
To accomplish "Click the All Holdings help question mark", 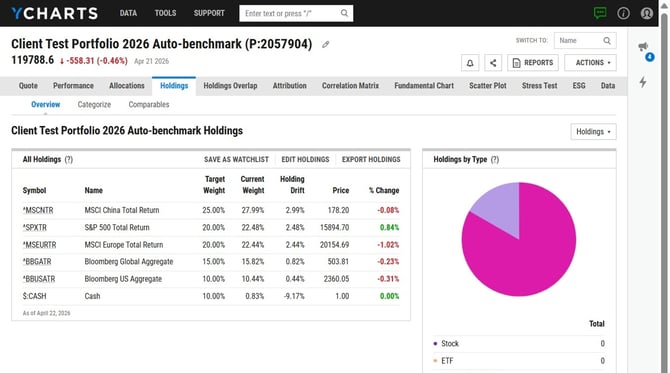I will coord(69,159).
